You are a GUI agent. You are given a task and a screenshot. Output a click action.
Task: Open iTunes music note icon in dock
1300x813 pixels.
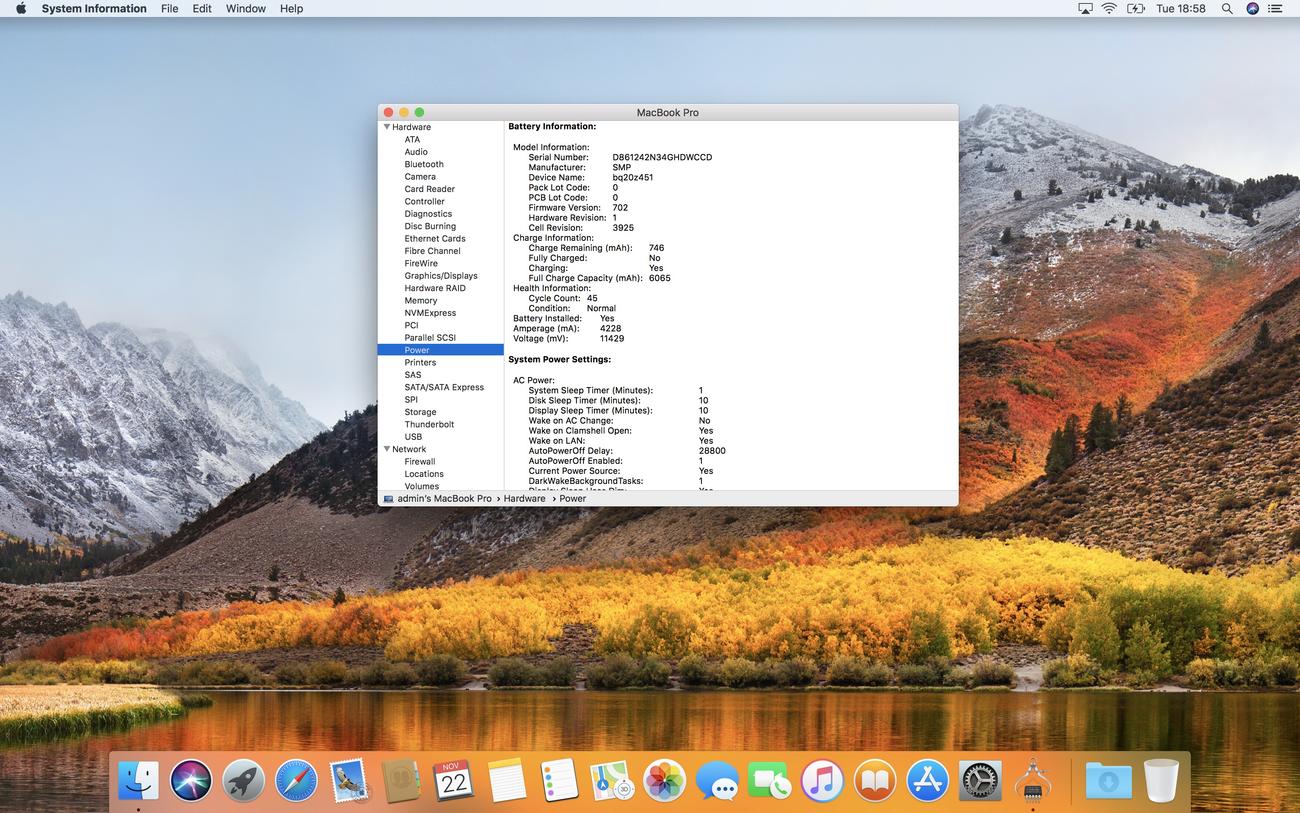tap(822, 780)
